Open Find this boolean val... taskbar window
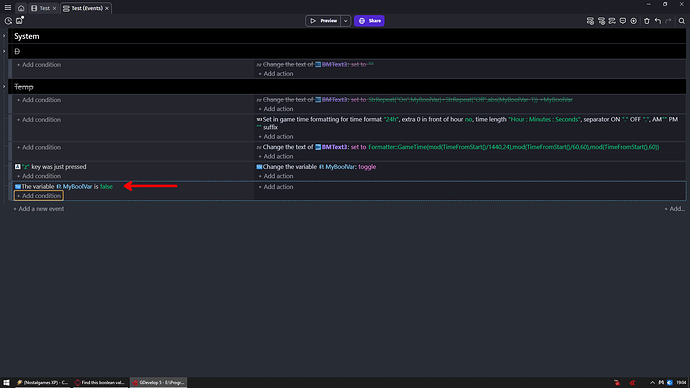 (100, 383)
